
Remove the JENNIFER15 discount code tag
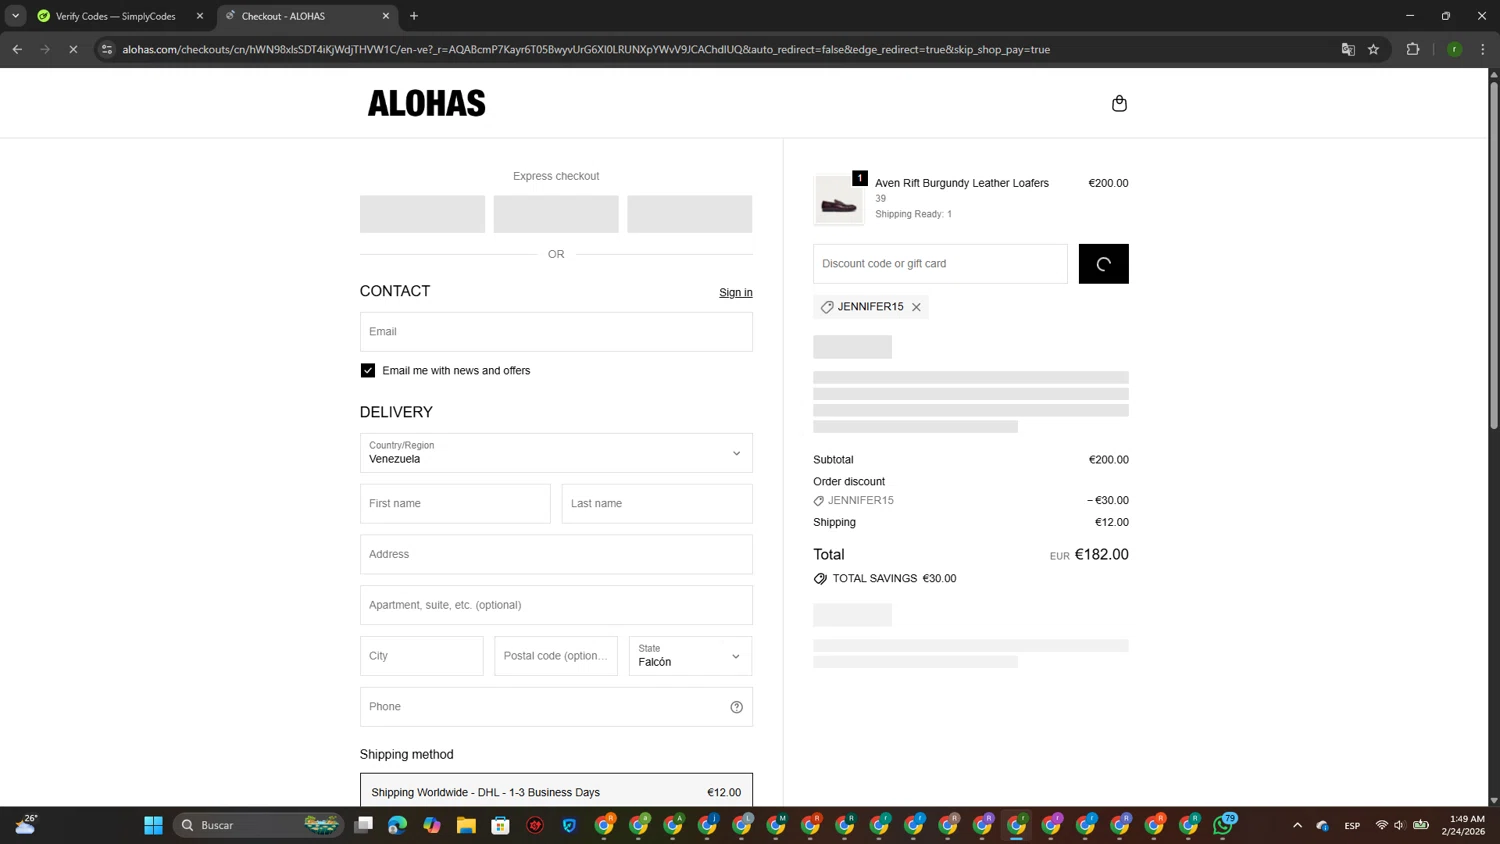916,307
